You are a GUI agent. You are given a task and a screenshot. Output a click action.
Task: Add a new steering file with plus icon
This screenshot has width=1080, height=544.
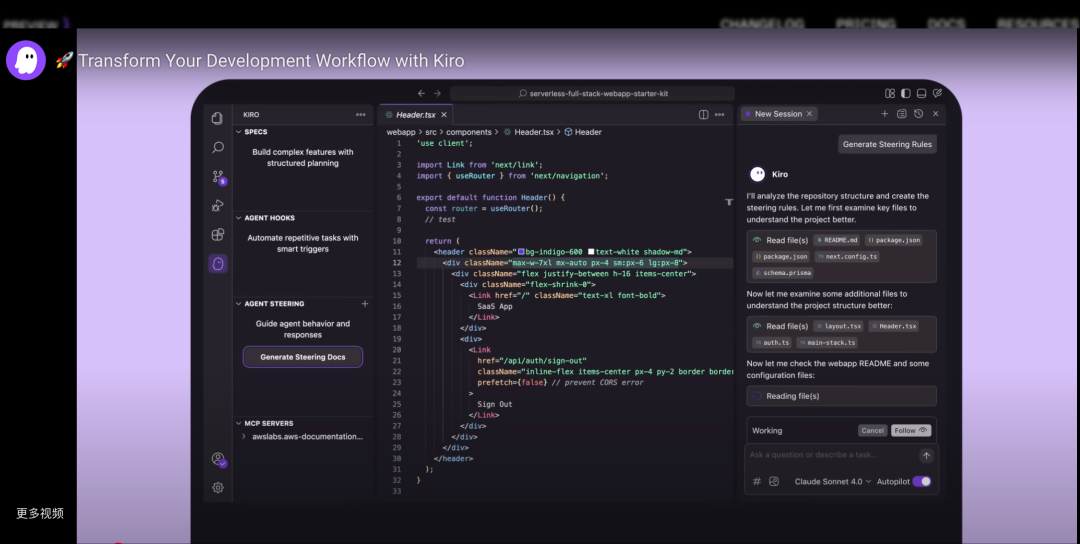(365, 304)
